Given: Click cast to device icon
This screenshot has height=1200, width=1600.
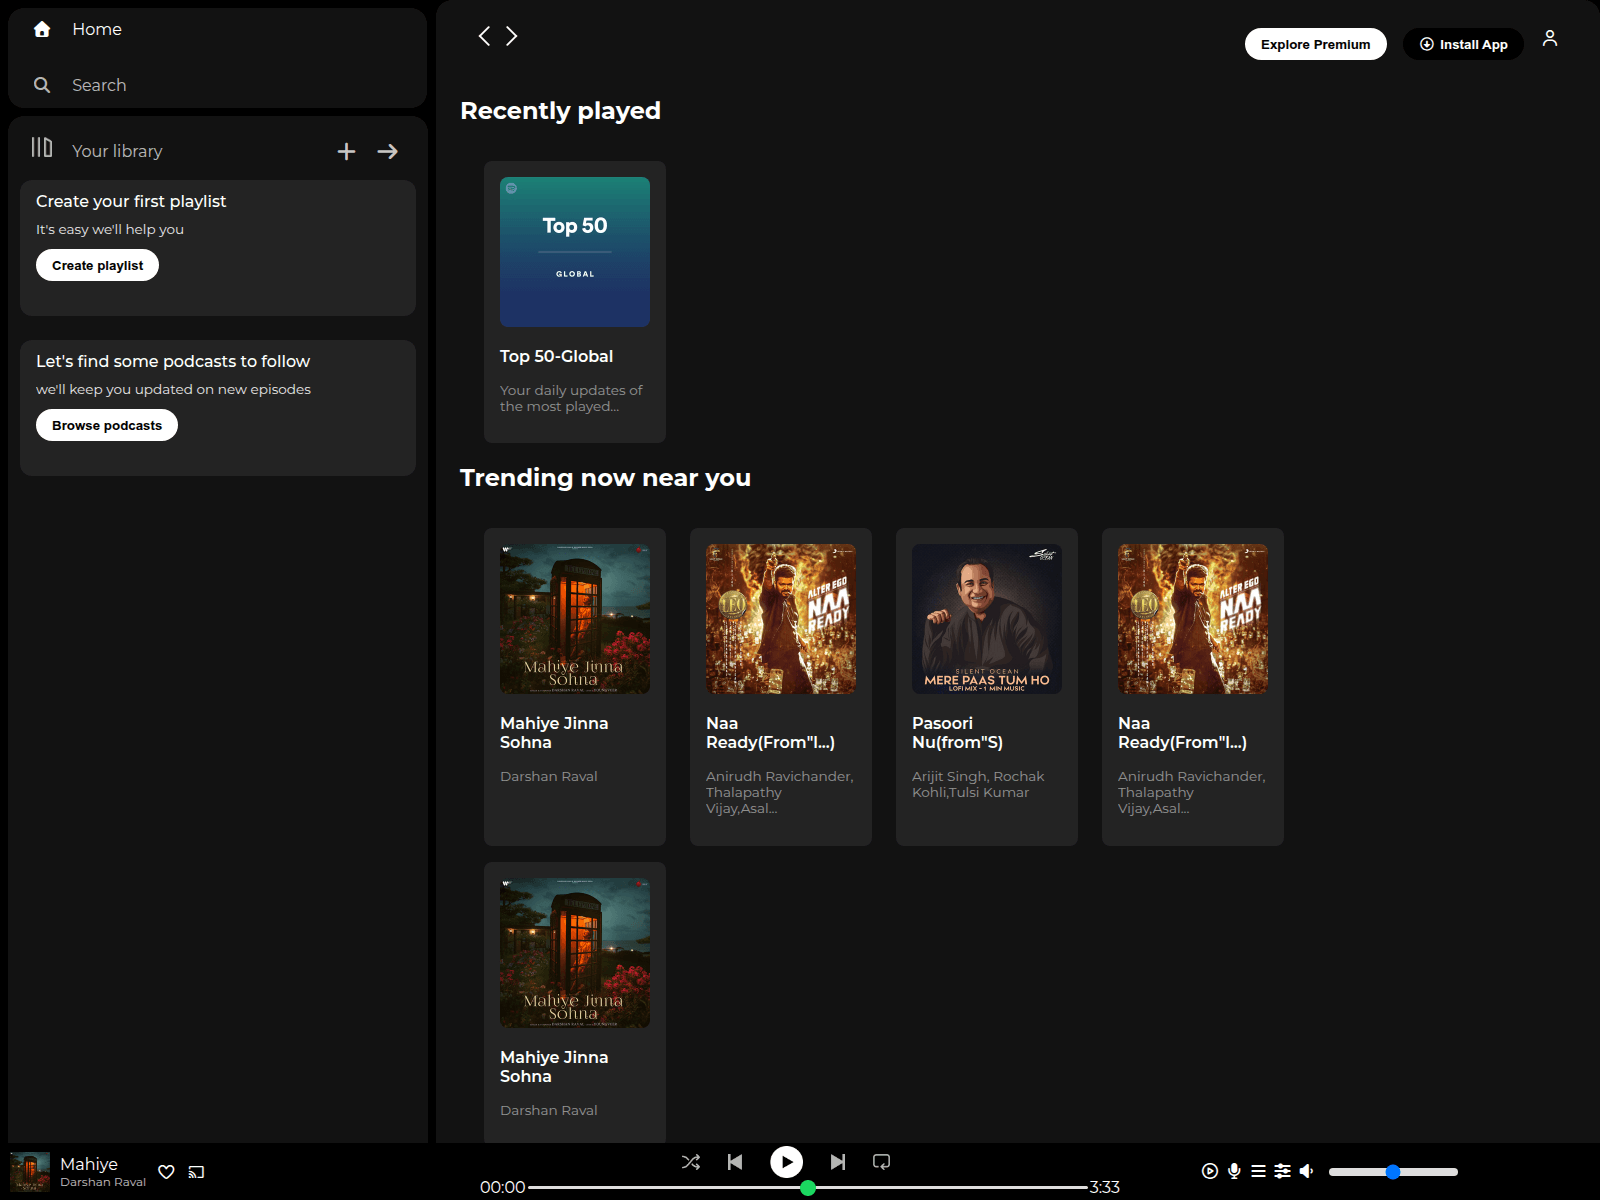Looking at the screenshot, I should pyautogui.click(x=196, y=1172).
